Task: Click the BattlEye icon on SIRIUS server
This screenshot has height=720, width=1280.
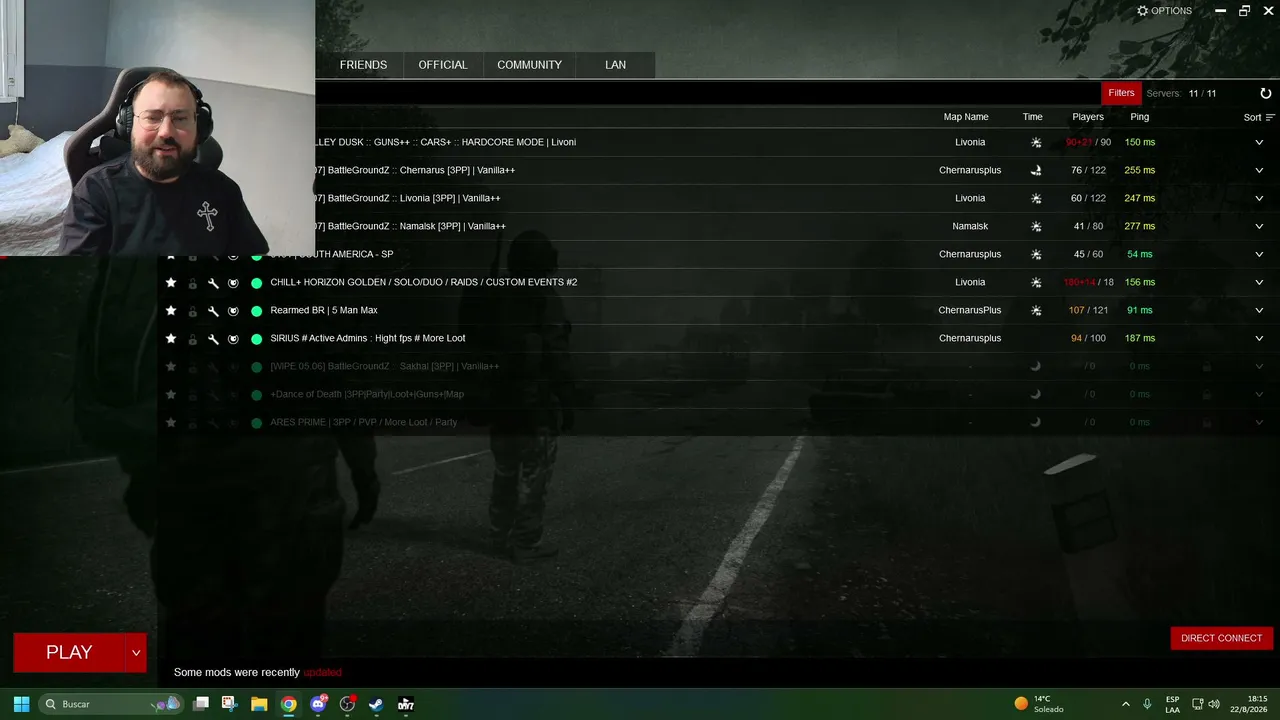Action: pos(233,339)
